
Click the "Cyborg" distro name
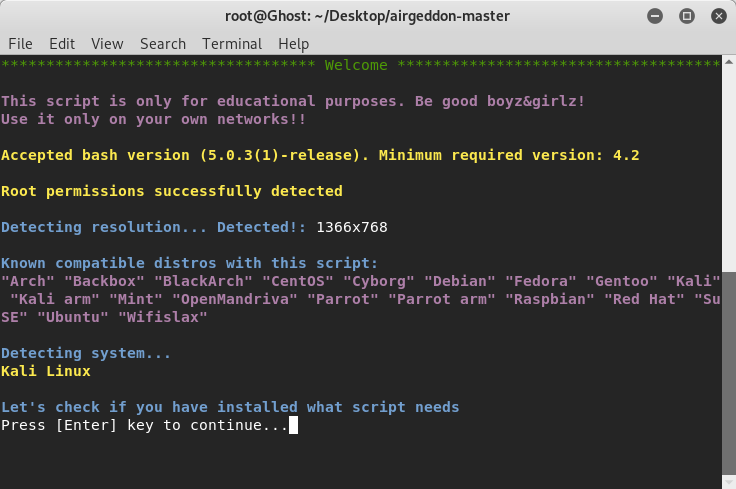379,281
